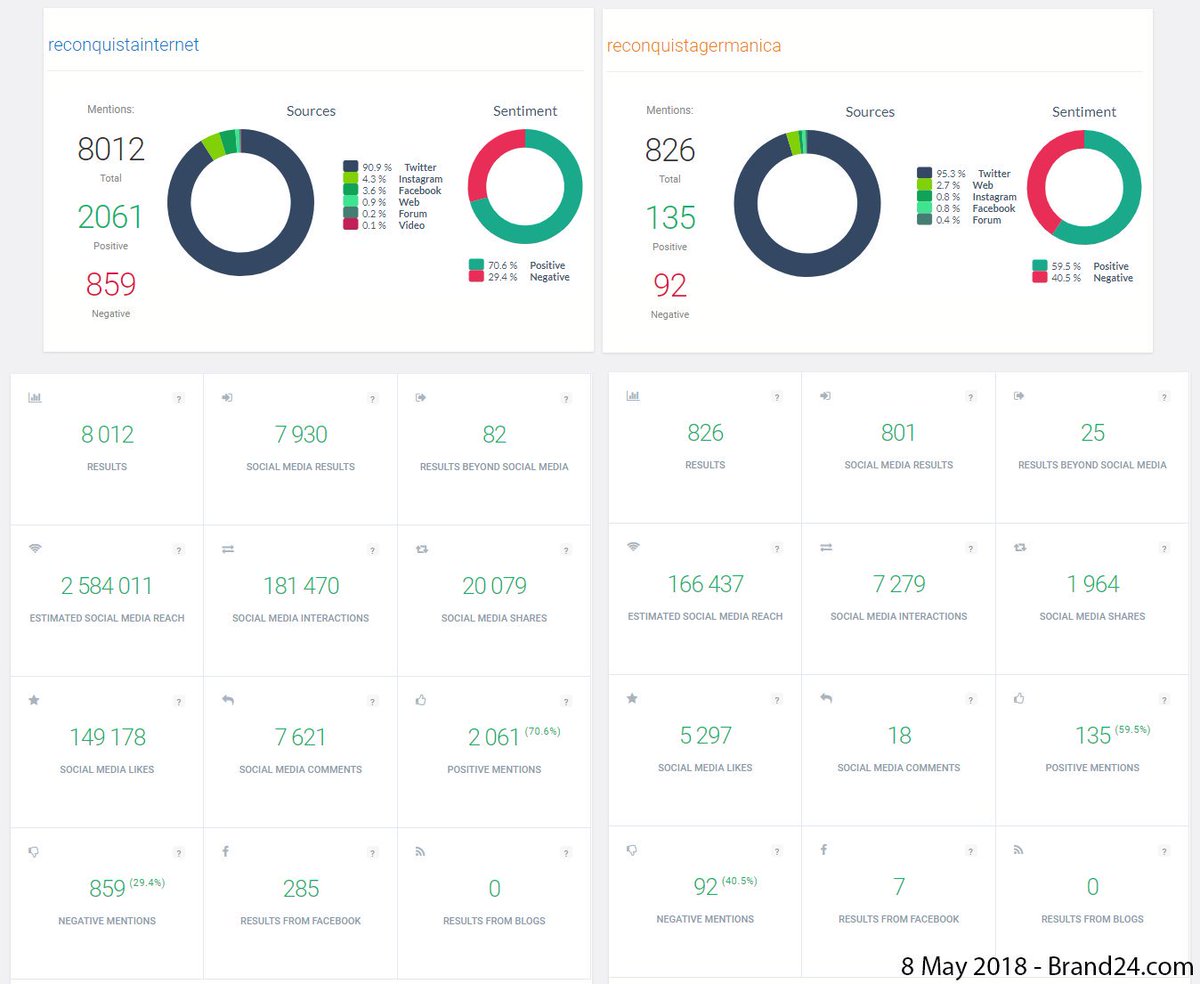Click the Web 2.7 % legend swatch
1200x984 pixels.
click(924, 185)
